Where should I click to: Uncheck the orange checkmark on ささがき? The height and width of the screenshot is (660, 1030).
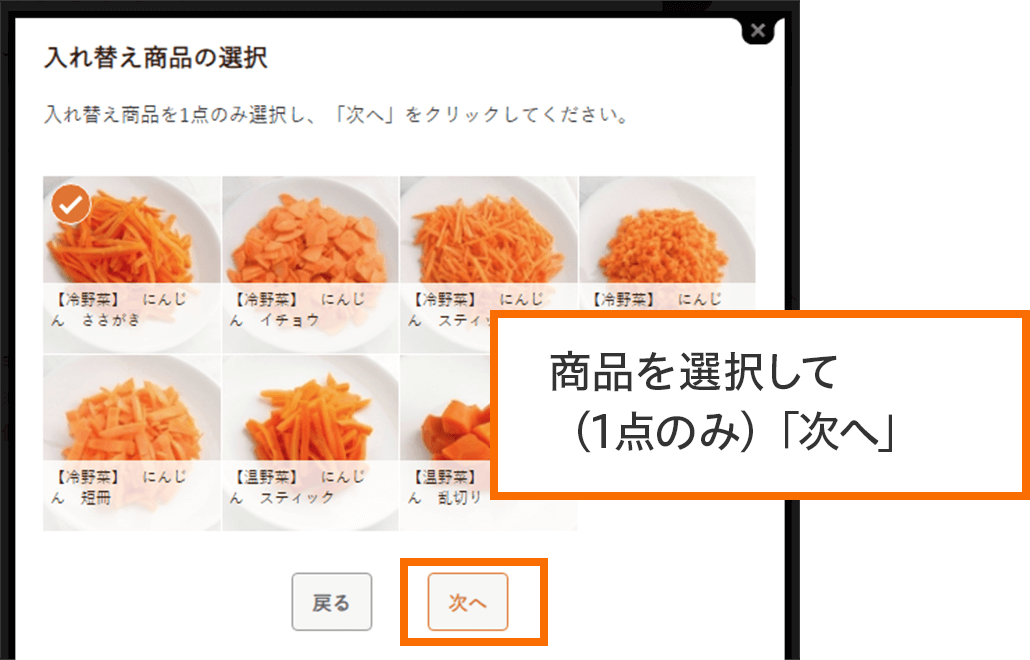point(70,204)
